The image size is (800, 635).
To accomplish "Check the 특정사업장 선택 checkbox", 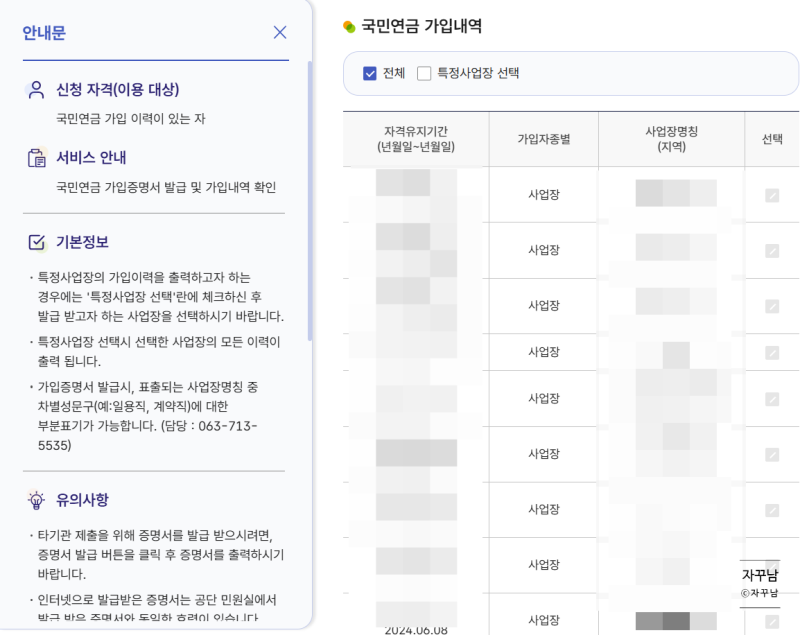I will (x=424, y=73).
